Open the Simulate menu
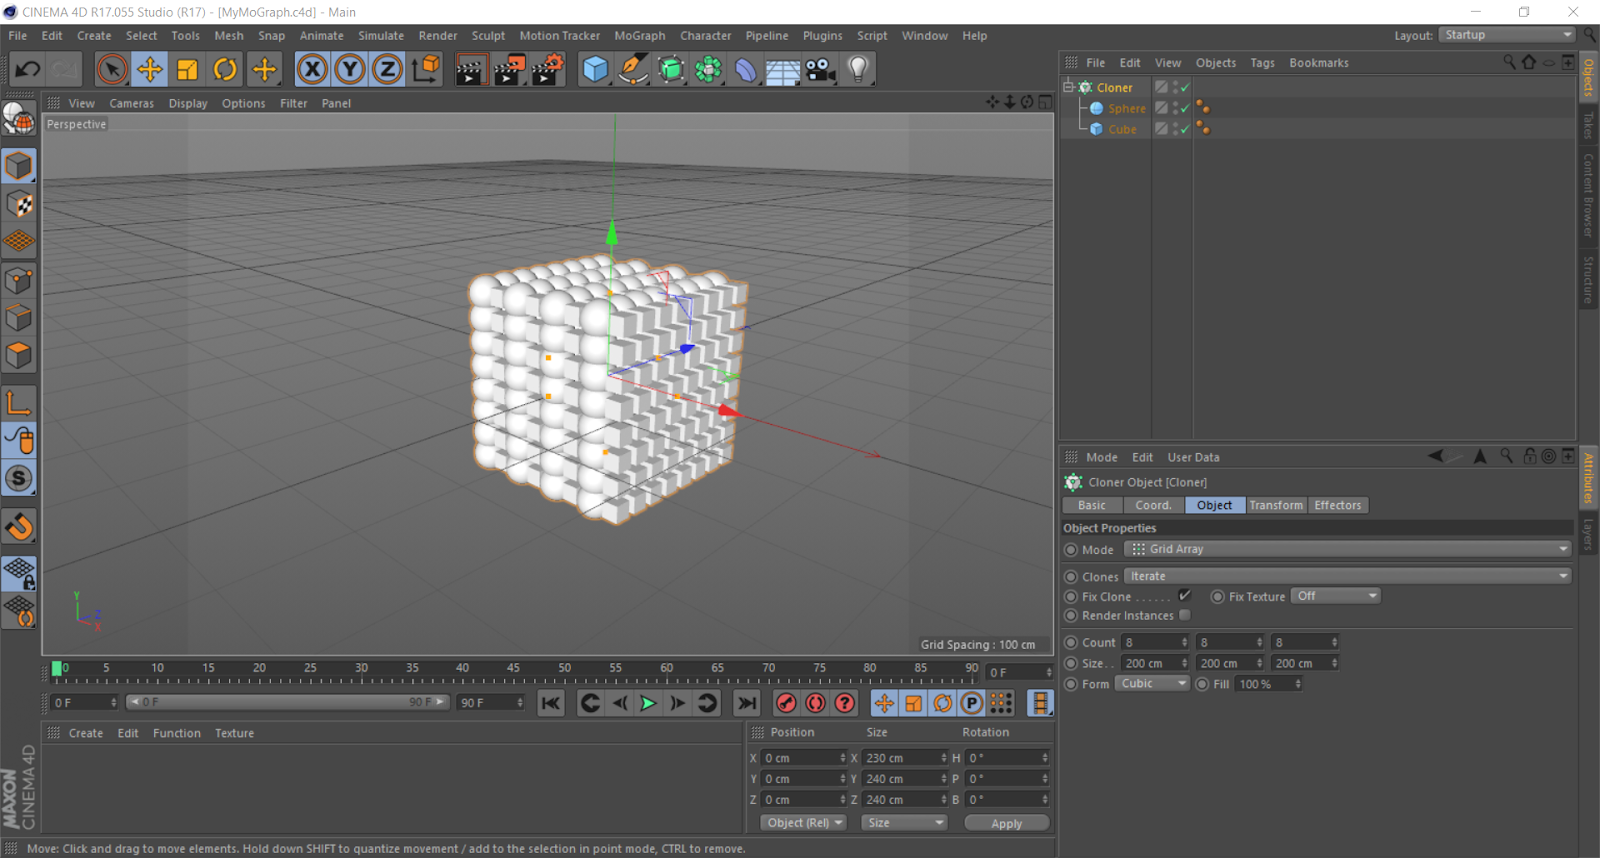This screenshot has height=858, width=1600. point(381,35)
